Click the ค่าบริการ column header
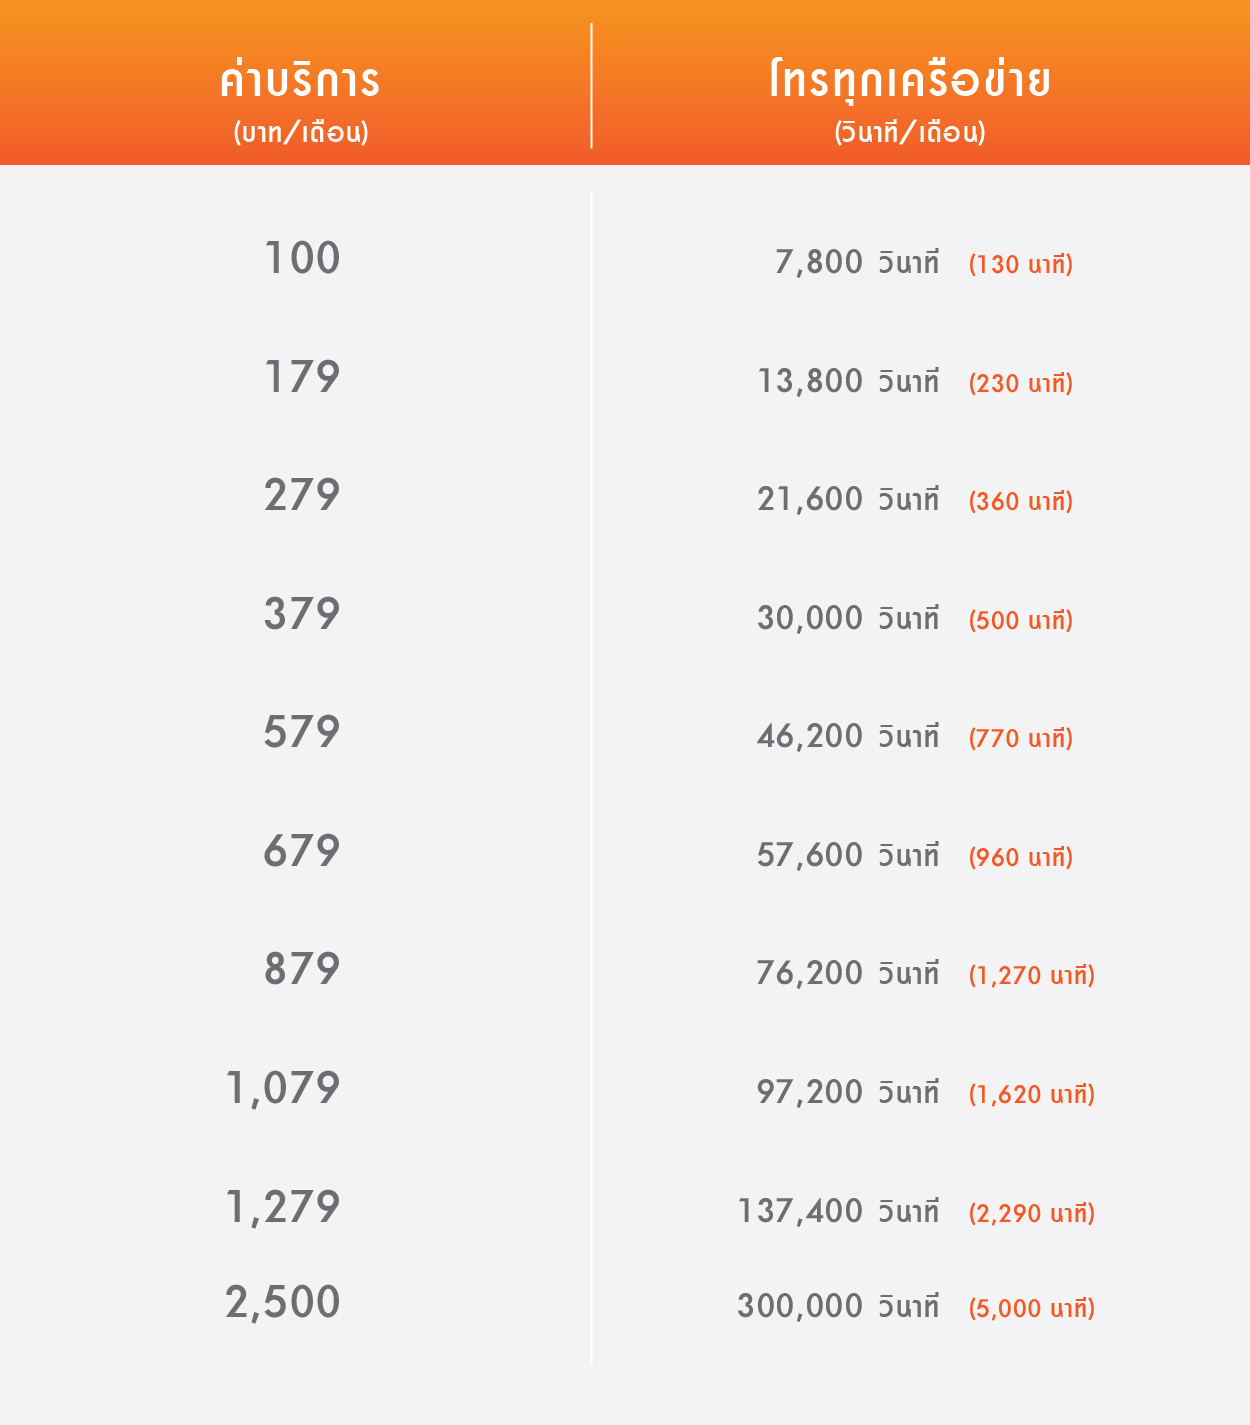Image resolution: width=1250 pixels, height=1425 pixels. tap(300, 80)
